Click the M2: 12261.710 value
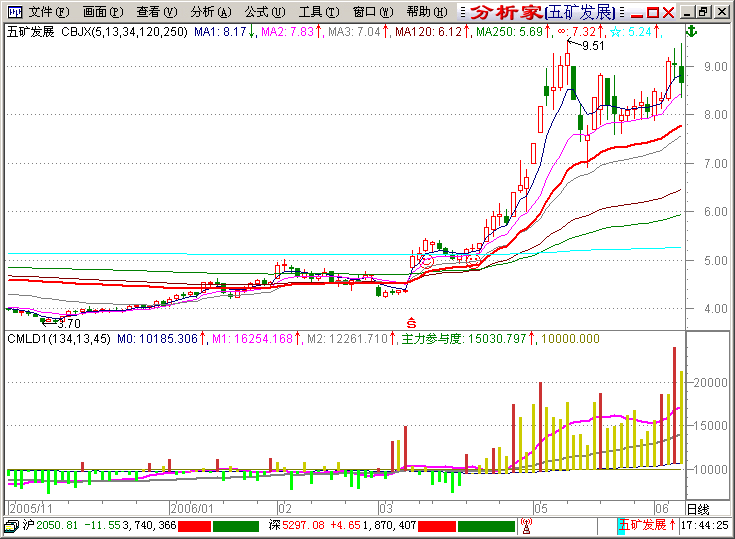 point(348,339)
